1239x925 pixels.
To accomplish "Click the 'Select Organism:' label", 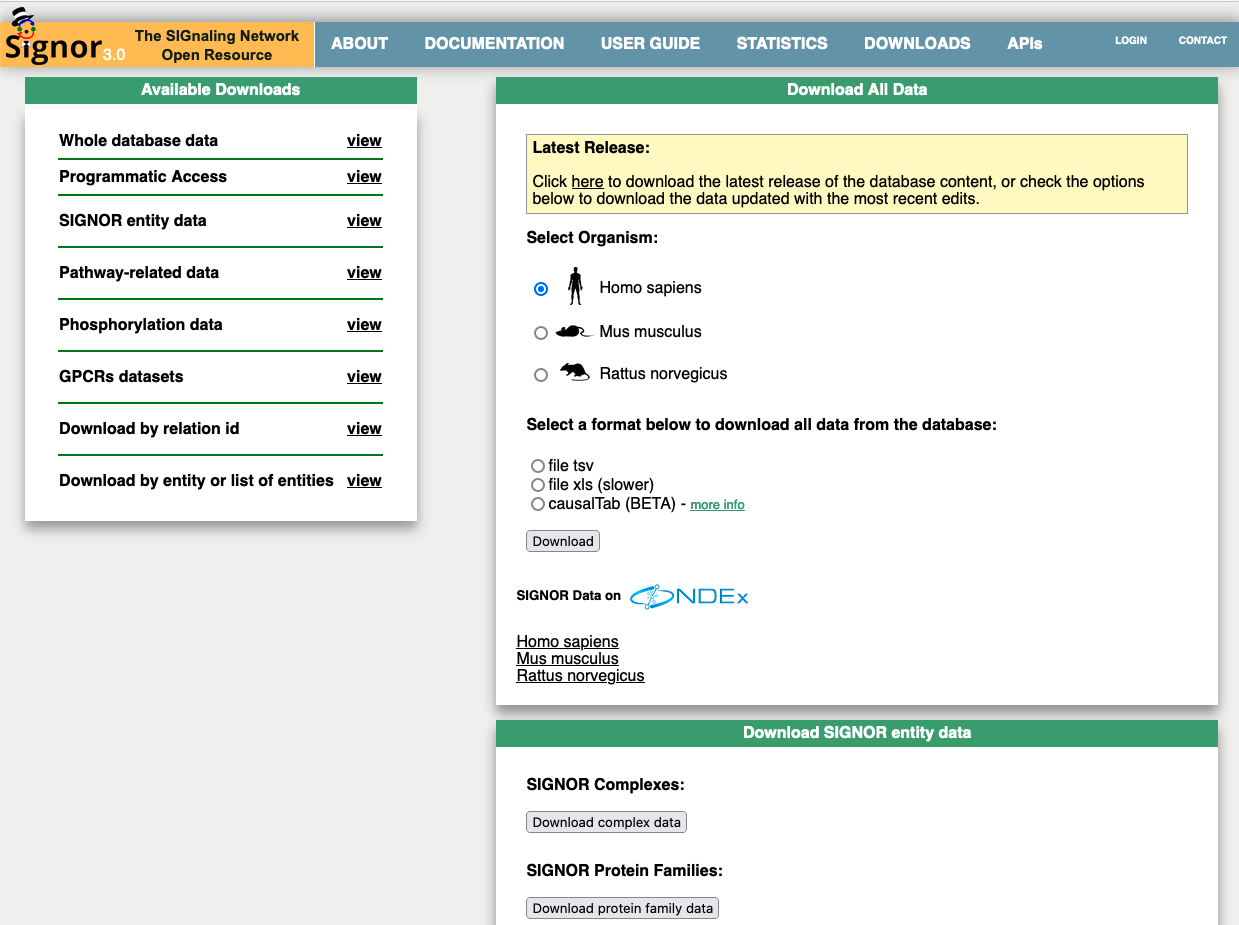I will click(592, 238).
